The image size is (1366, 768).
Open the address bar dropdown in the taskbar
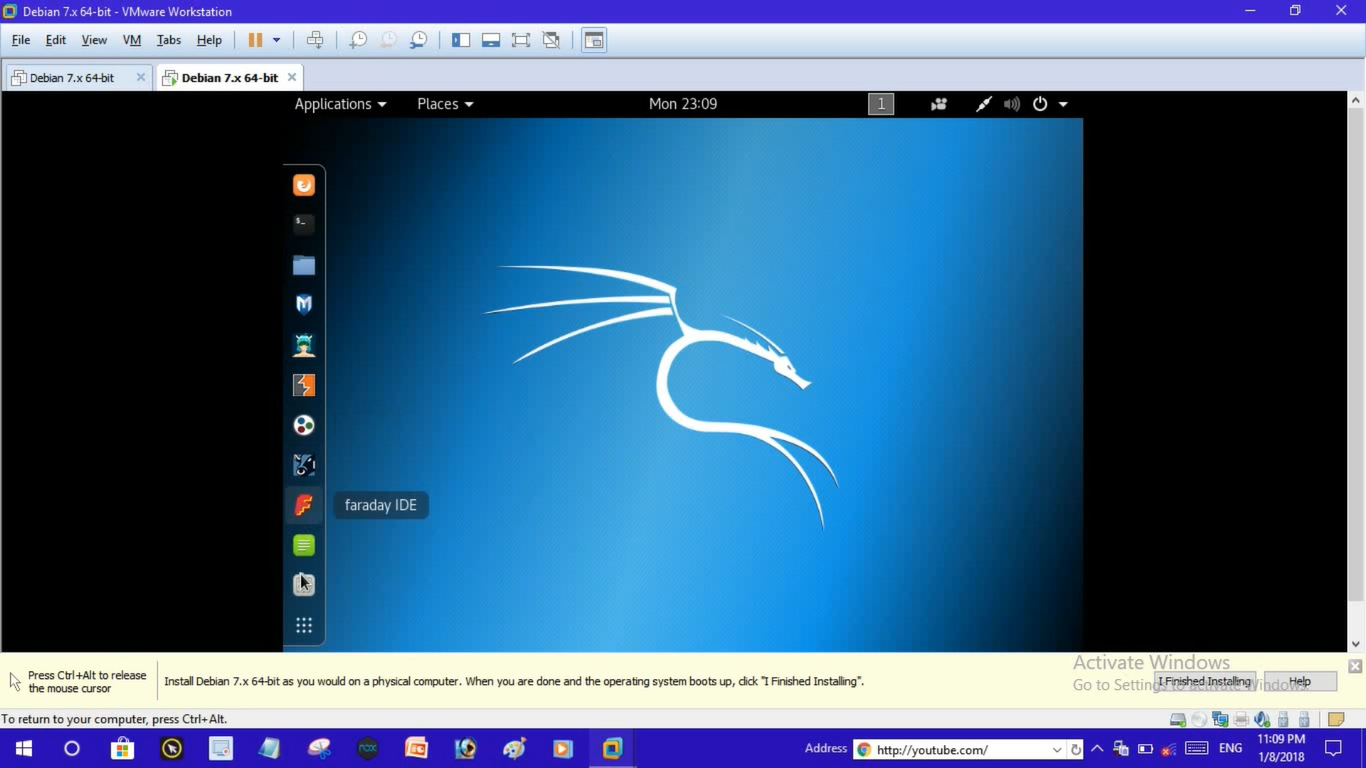click(x=1057, y=749)
